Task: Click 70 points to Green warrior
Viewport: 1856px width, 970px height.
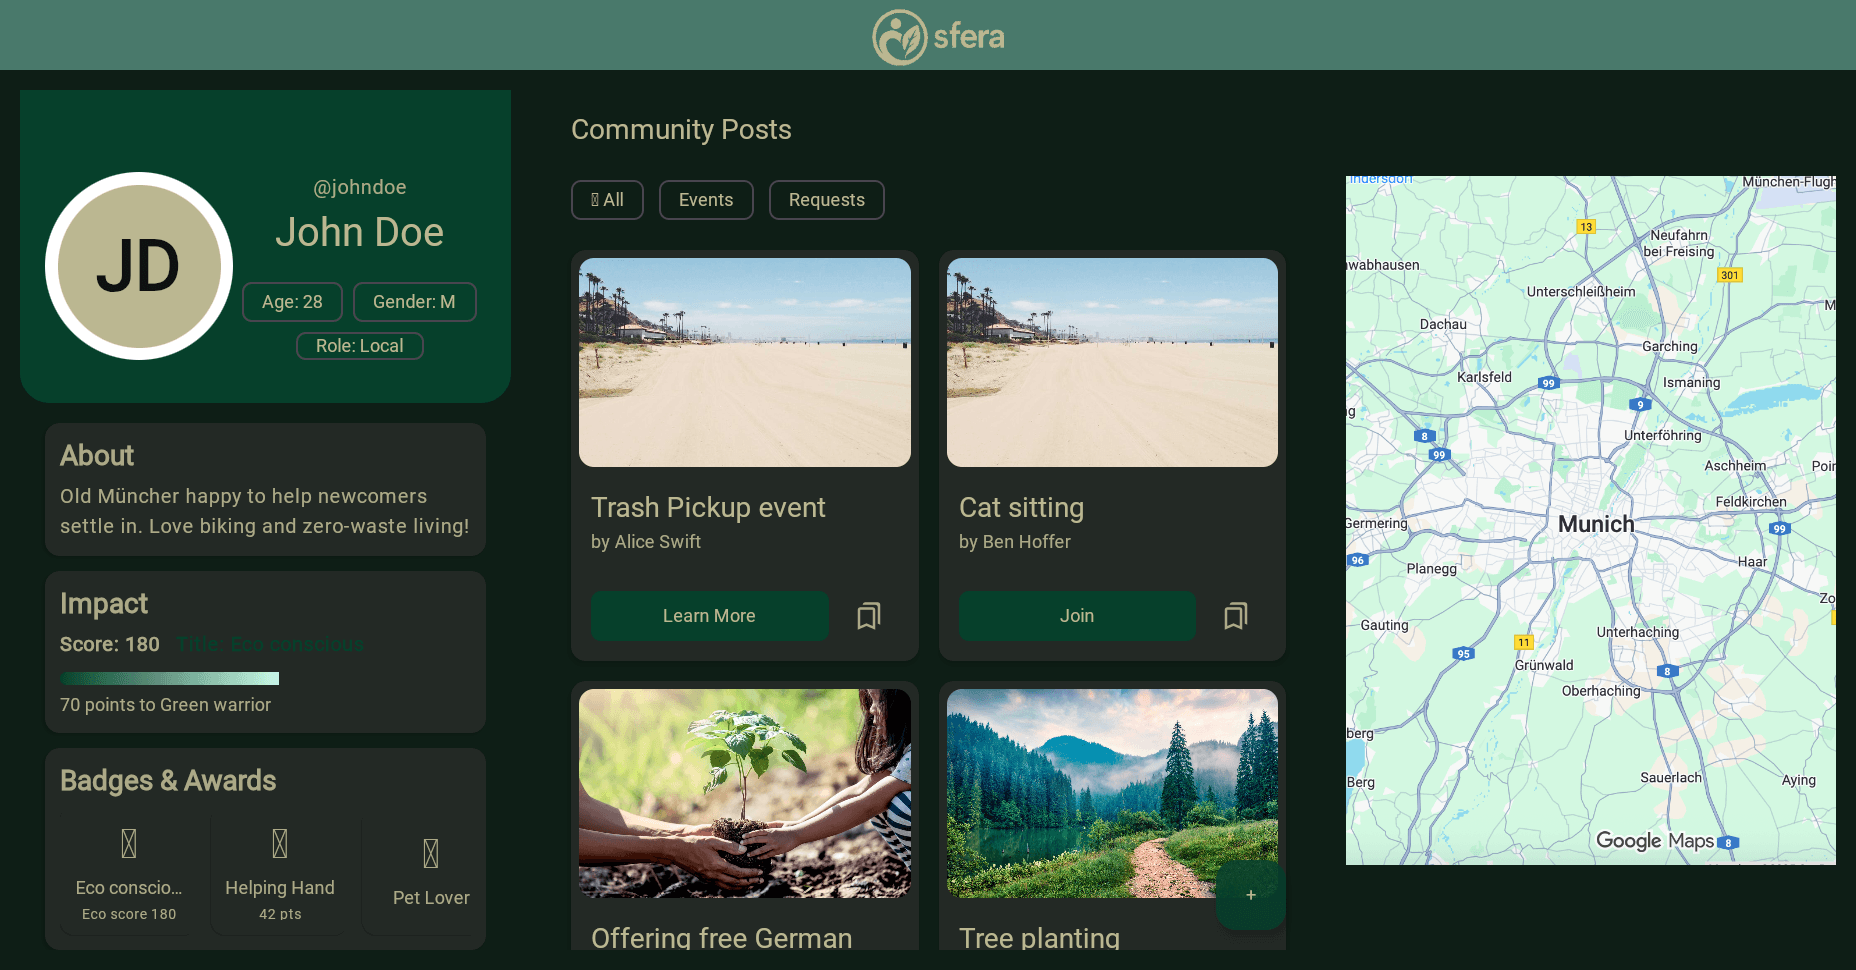Action: pyautogui.click(x=165, y=705)
